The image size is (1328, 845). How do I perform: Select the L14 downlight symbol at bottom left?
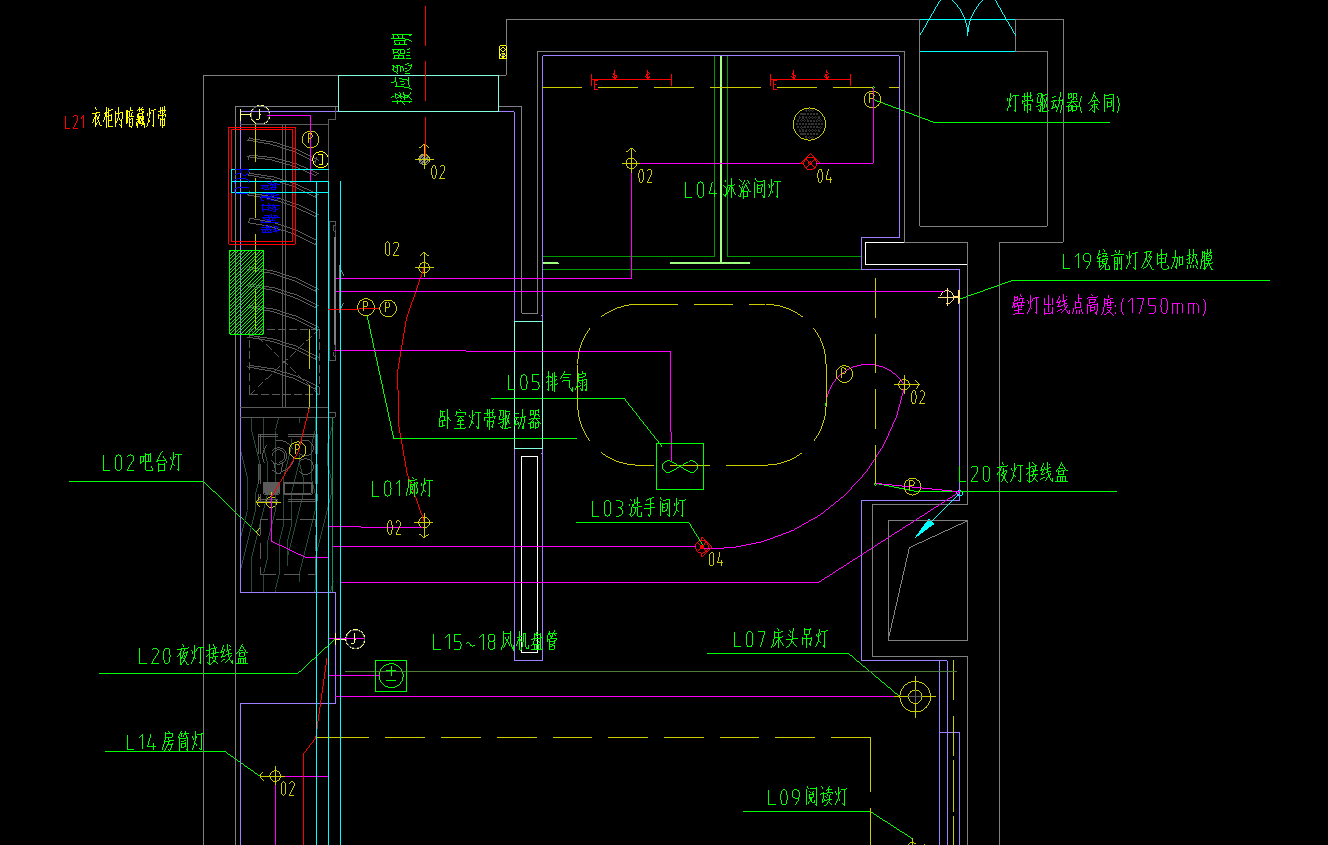point(273,775)
